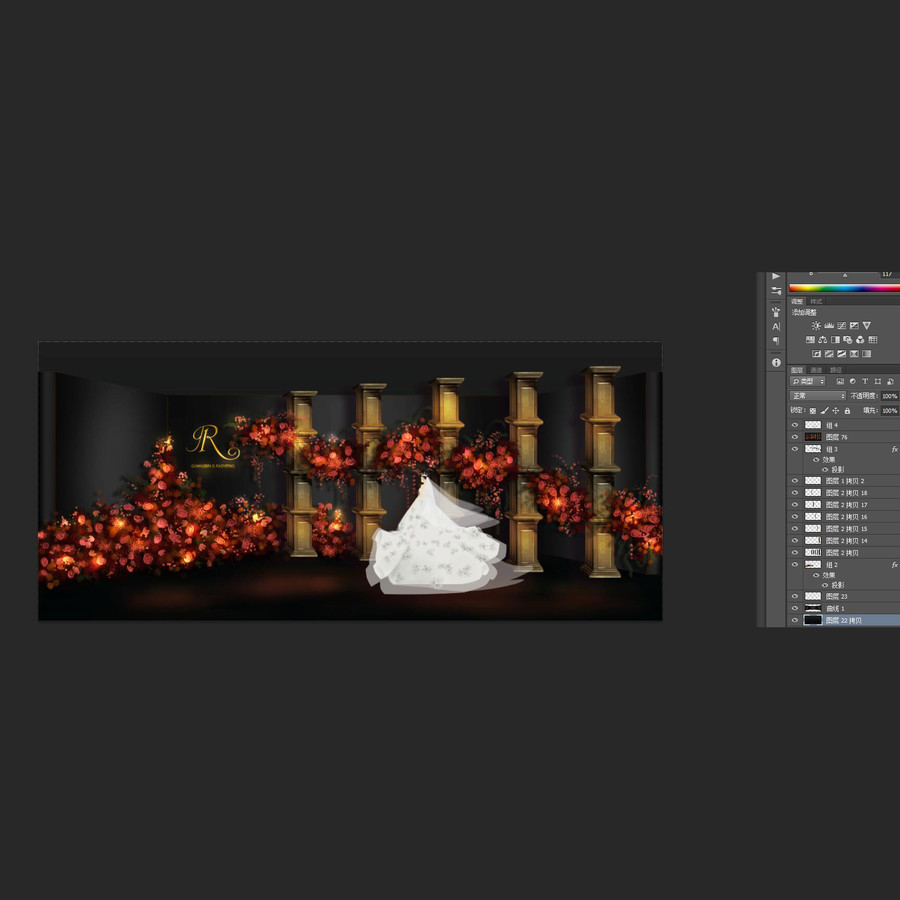Hide the 曲线 1 curves layer
The image size is (900, 900).
click(x=795, y=608)
